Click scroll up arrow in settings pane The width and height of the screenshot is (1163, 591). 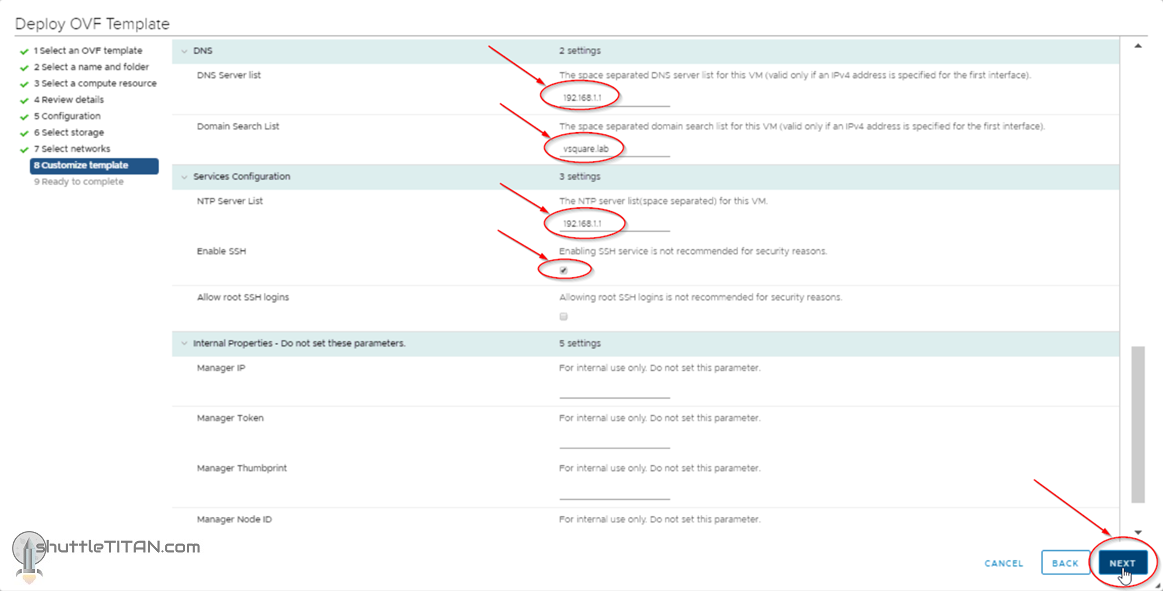point(1138,46)
